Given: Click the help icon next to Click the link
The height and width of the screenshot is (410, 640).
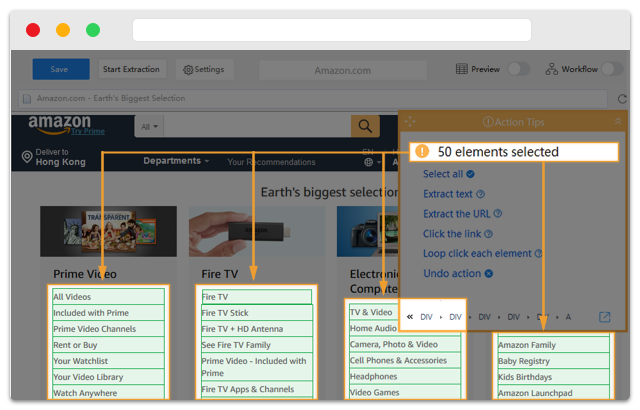Looking at the screenshot, I should [488, 234].
